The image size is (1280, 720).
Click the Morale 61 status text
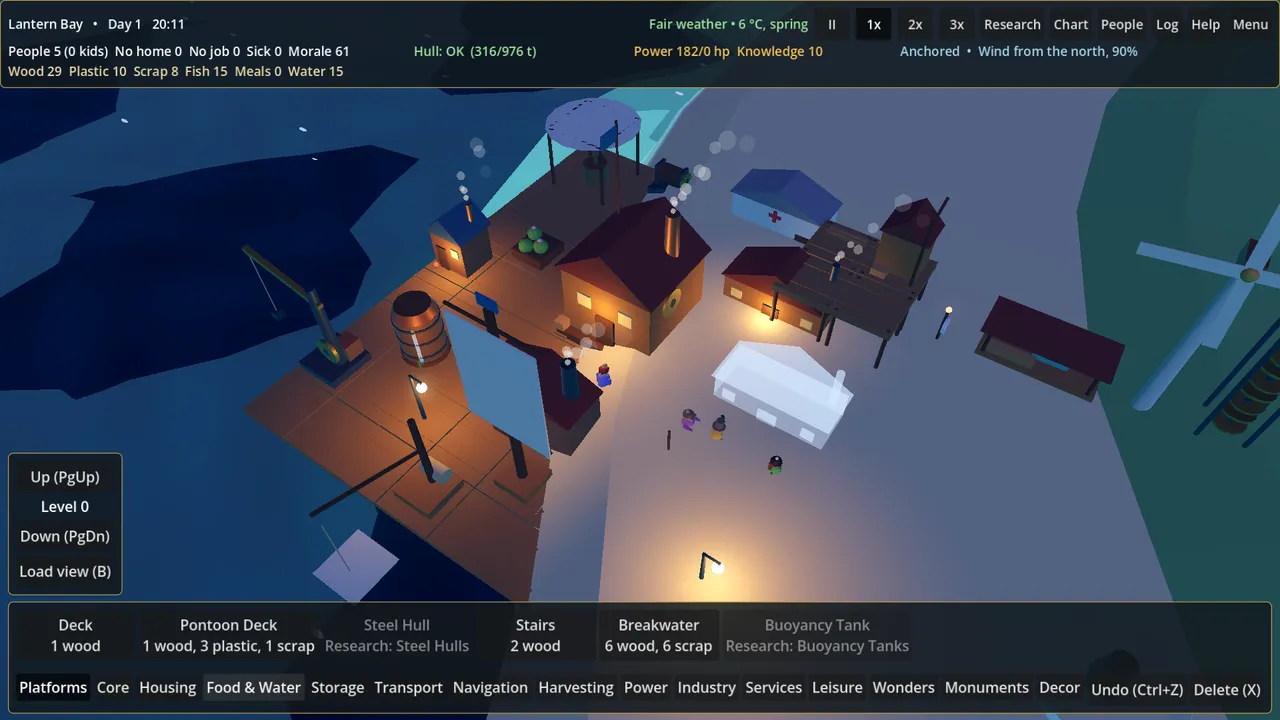(x=319, y=51)
